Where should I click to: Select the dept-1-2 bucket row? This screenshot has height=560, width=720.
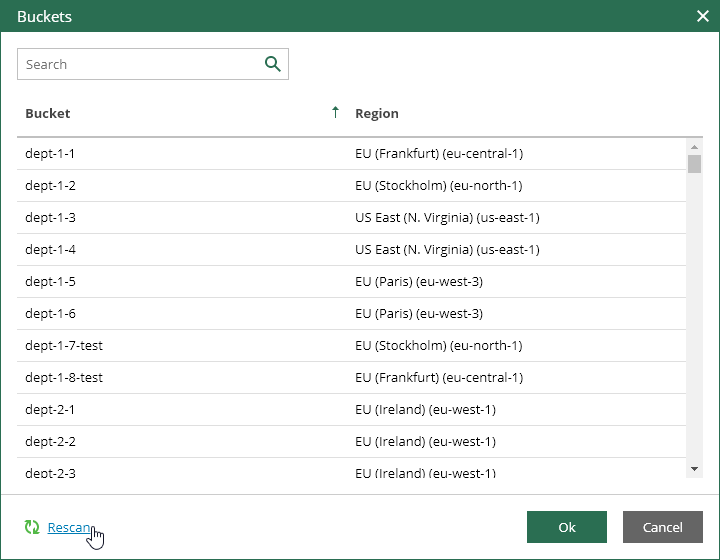[x=352, y=185]
